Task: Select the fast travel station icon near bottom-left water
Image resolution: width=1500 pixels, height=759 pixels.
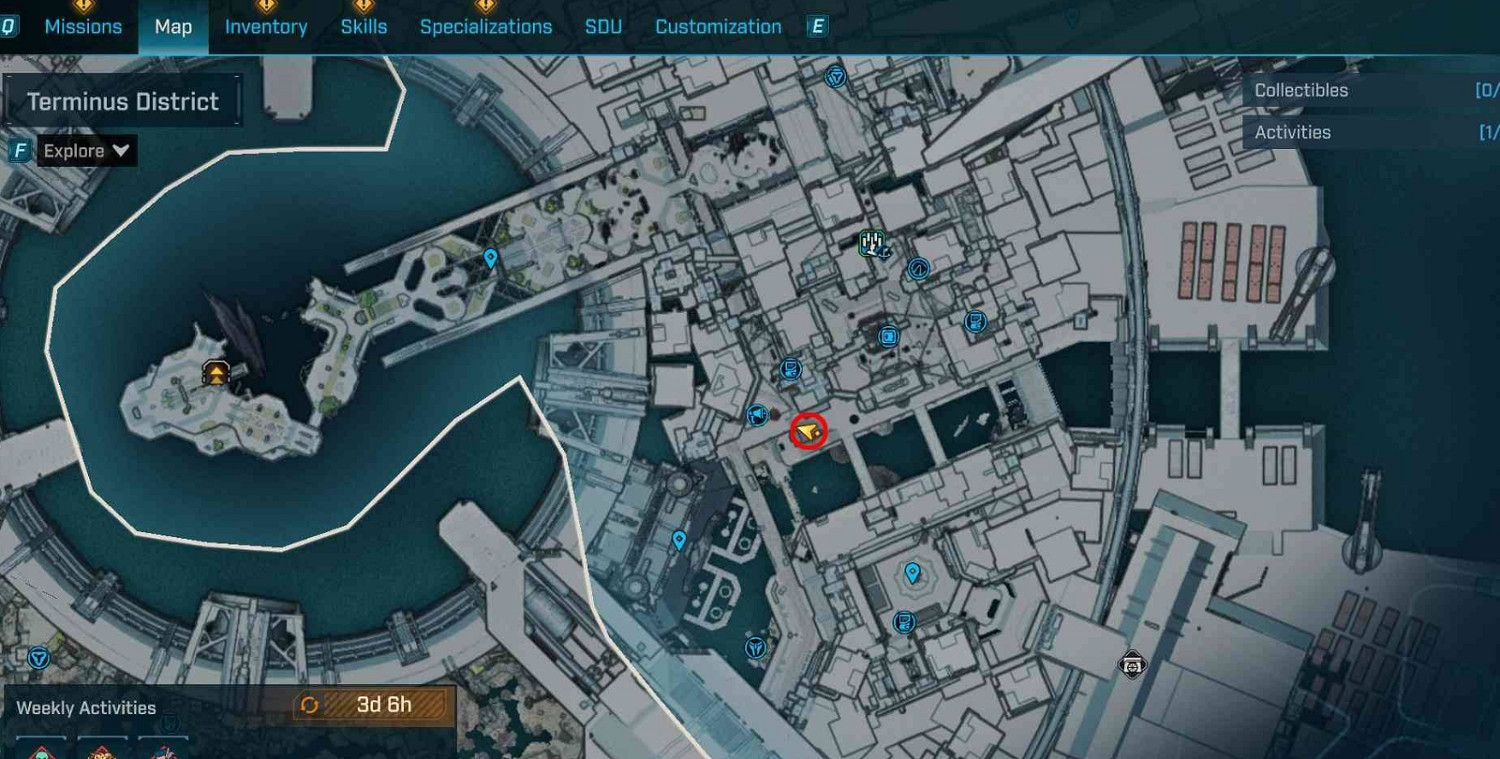Action: tap(38, 656)
